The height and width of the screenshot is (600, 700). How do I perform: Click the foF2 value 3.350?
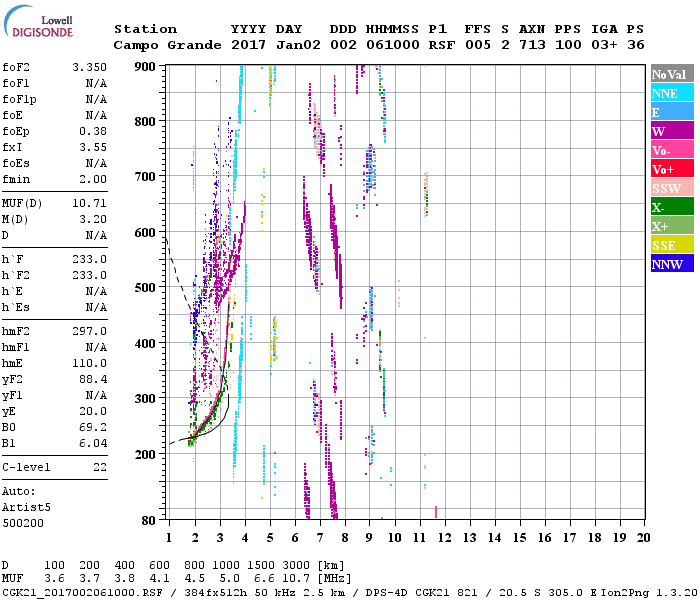click(x=89, y=66)
